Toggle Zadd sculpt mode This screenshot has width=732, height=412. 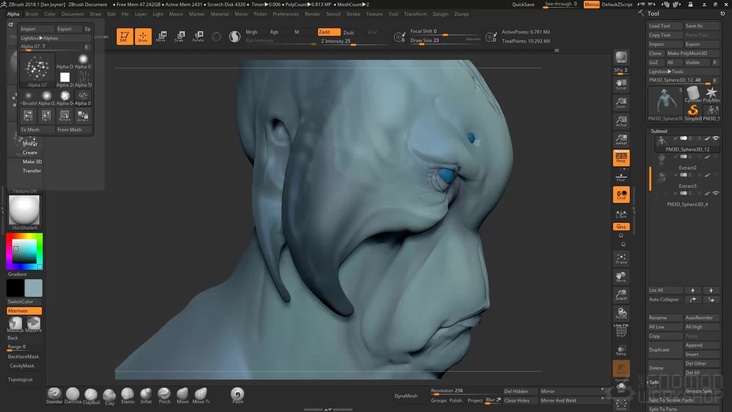[x=326, y=32]
